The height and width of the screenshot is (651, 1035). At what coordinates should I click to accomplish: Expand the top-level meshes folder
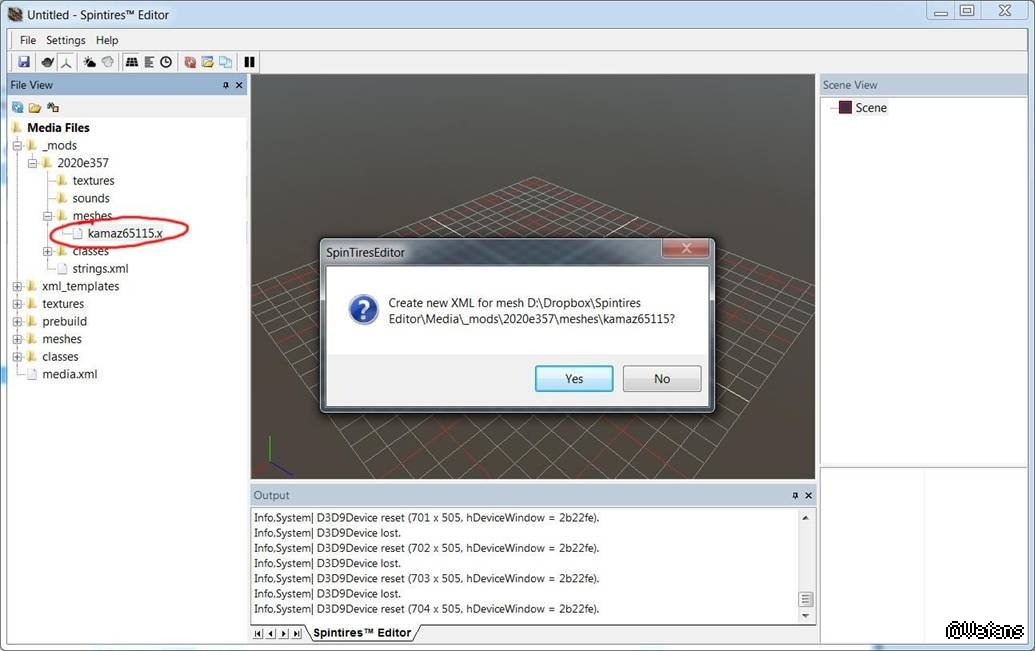[18, 339]
